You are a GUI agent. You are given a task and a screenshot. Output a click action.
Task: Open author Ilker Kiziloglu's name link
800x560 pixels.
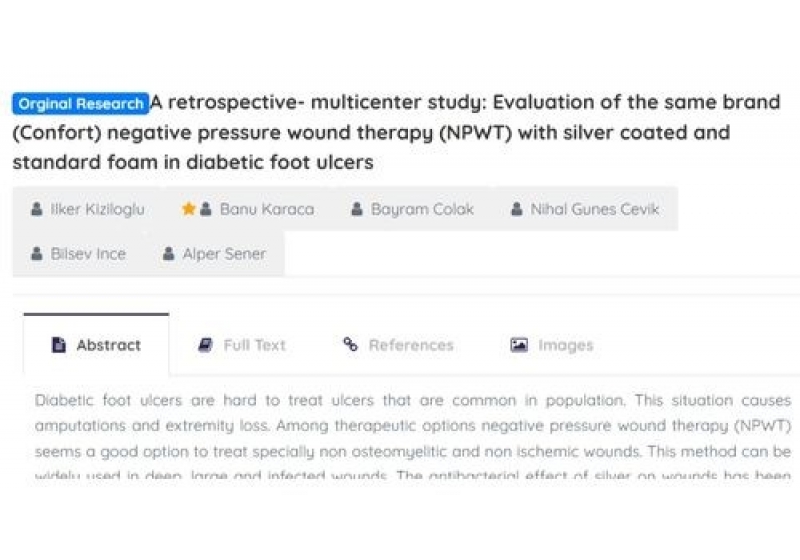99,210
